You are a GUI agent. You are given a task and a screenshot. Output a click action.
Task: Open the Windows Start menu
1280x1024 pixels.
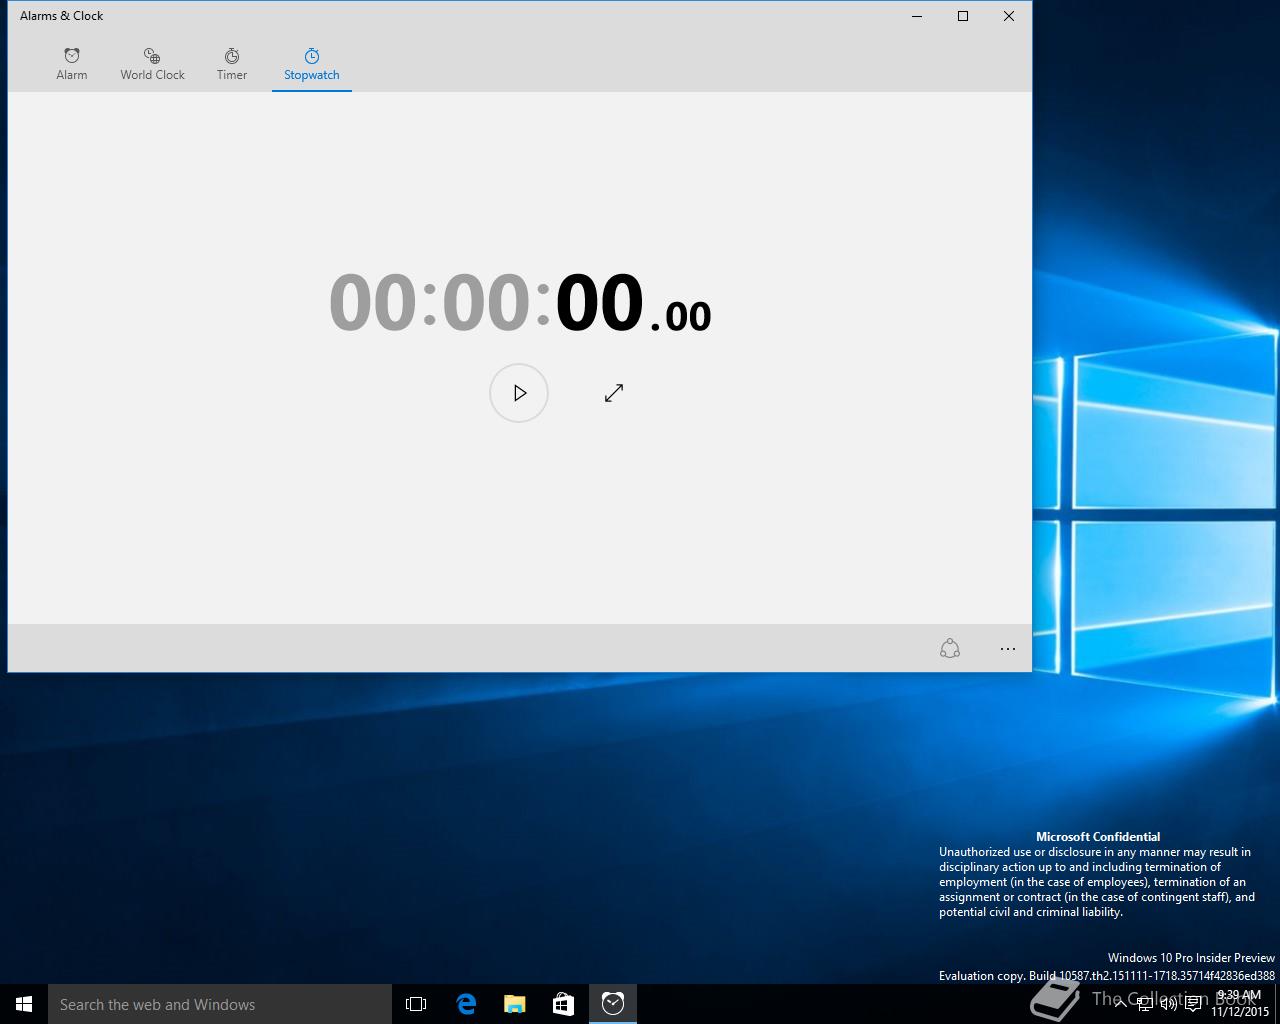[24, 1004]
